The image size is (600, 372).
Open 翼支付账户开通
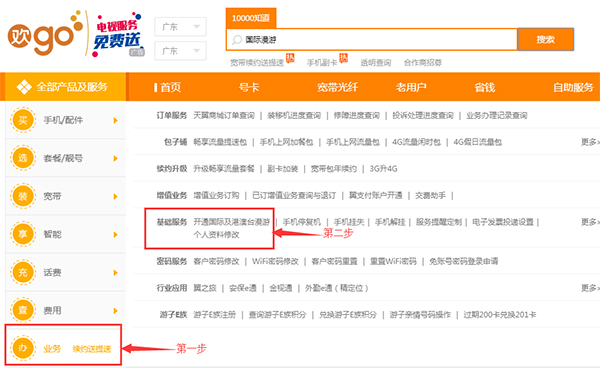tap(375, 195)
